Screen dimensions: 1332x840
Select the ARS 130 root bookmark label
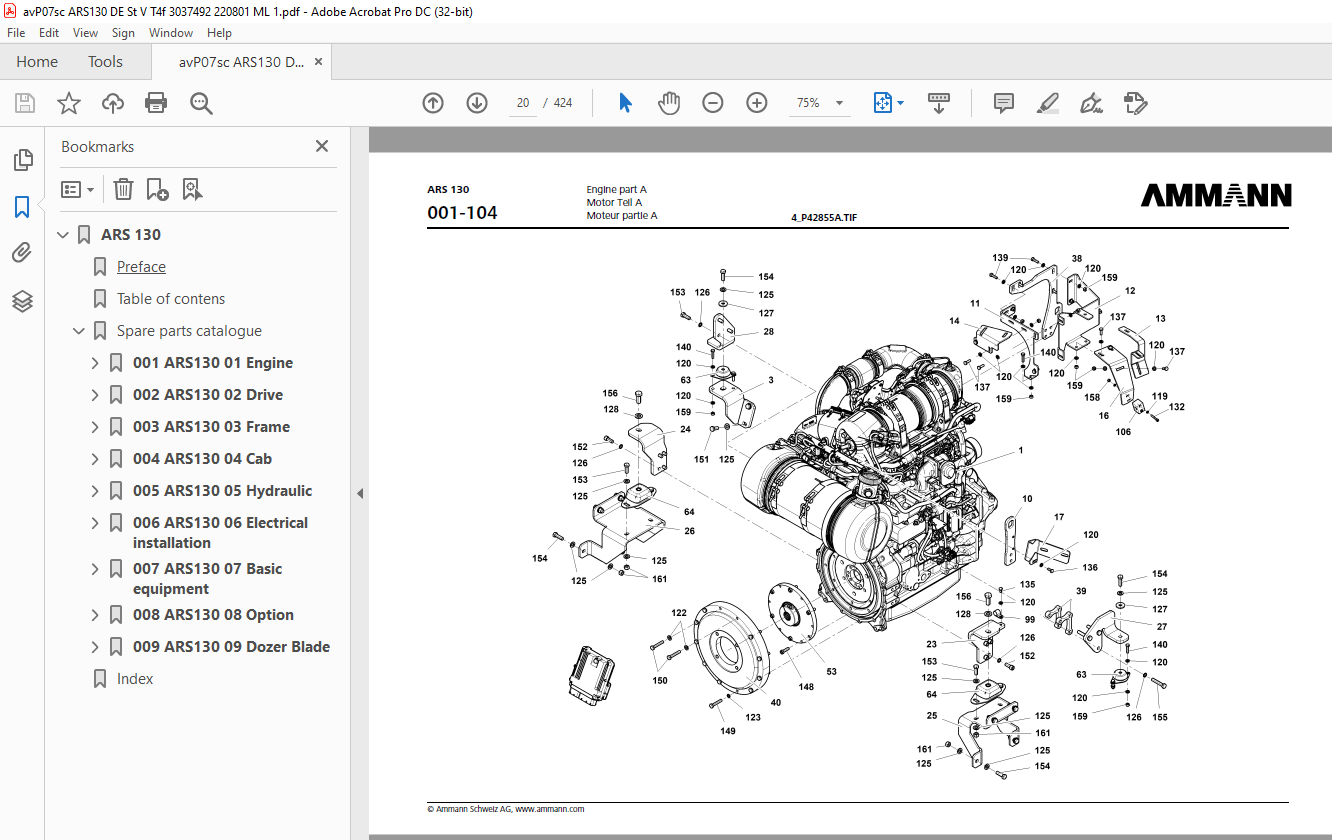pos(131,235)
